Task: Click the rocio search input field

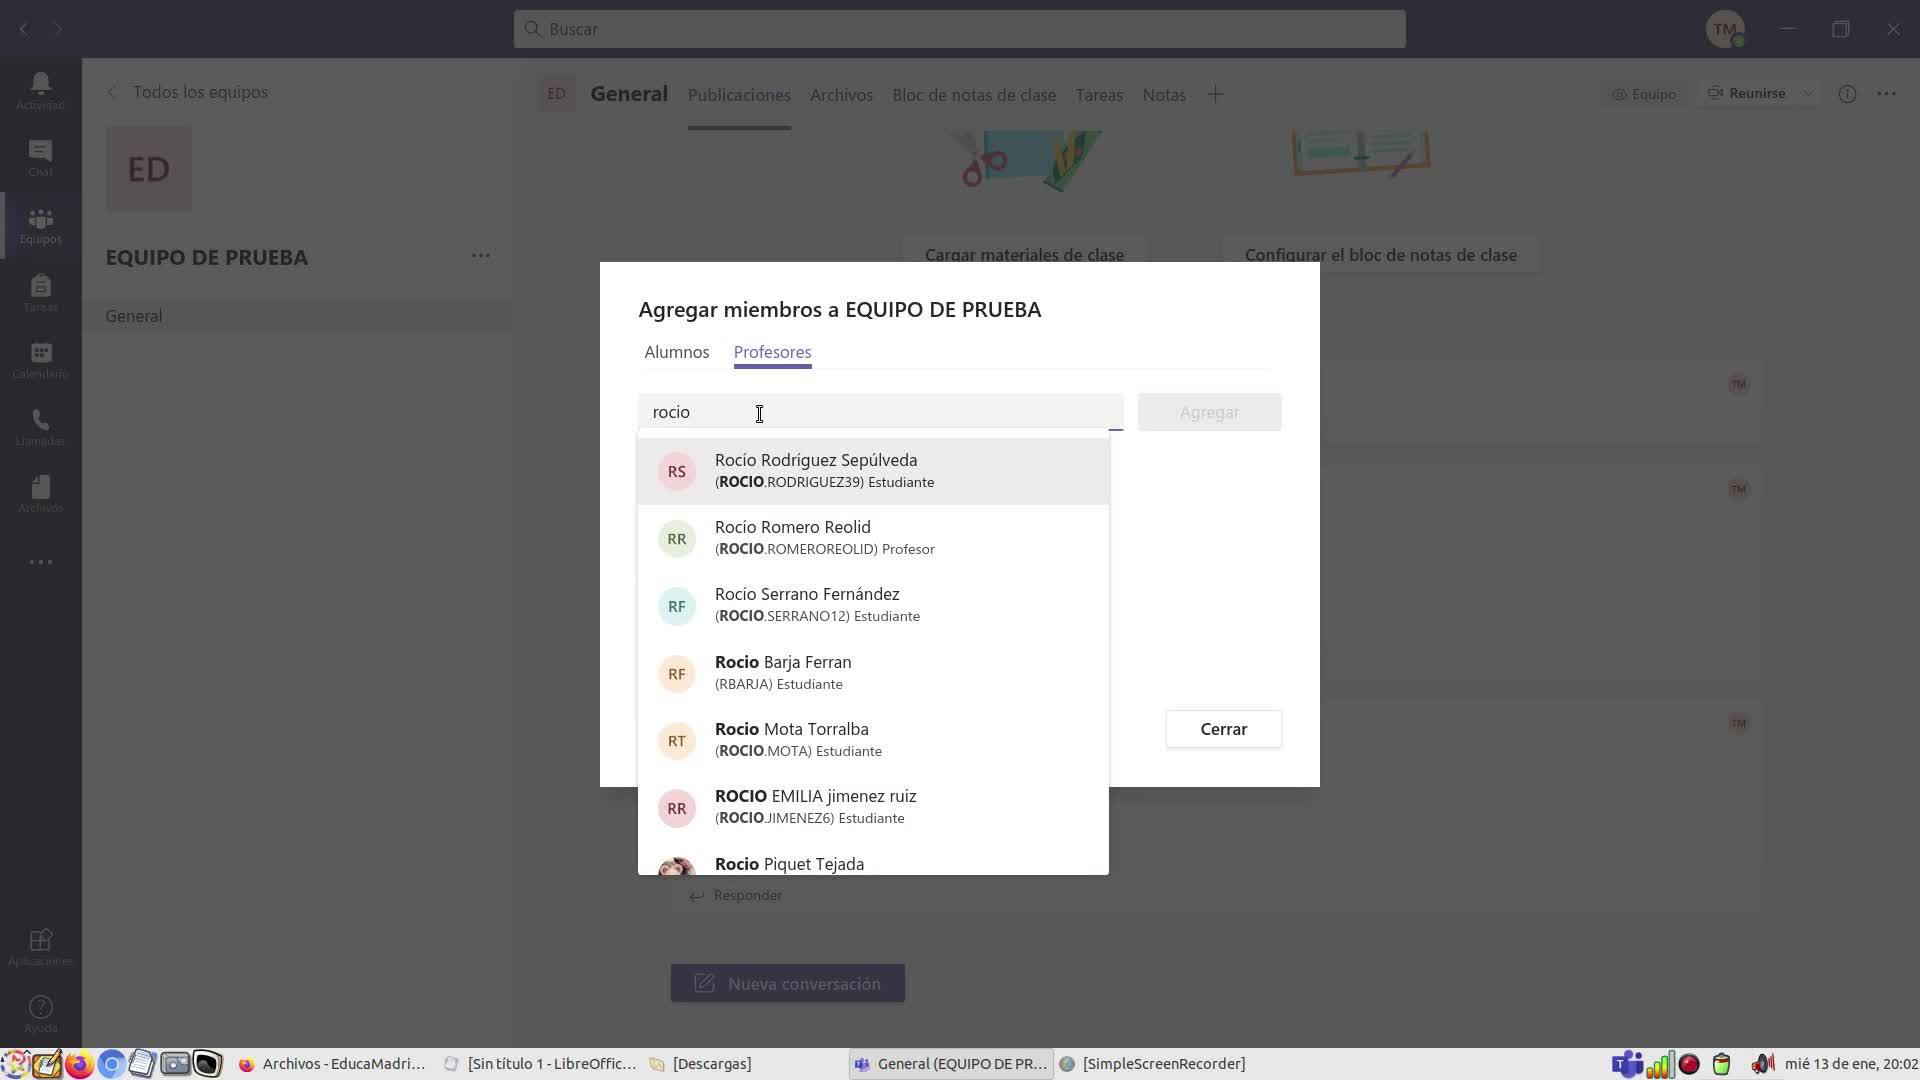Action: coord(880,412)
